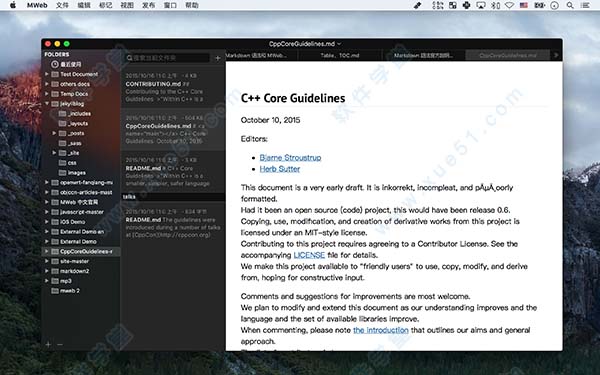
Task: Open Notification Center icon in menu bar
Action: coord(585,5)
